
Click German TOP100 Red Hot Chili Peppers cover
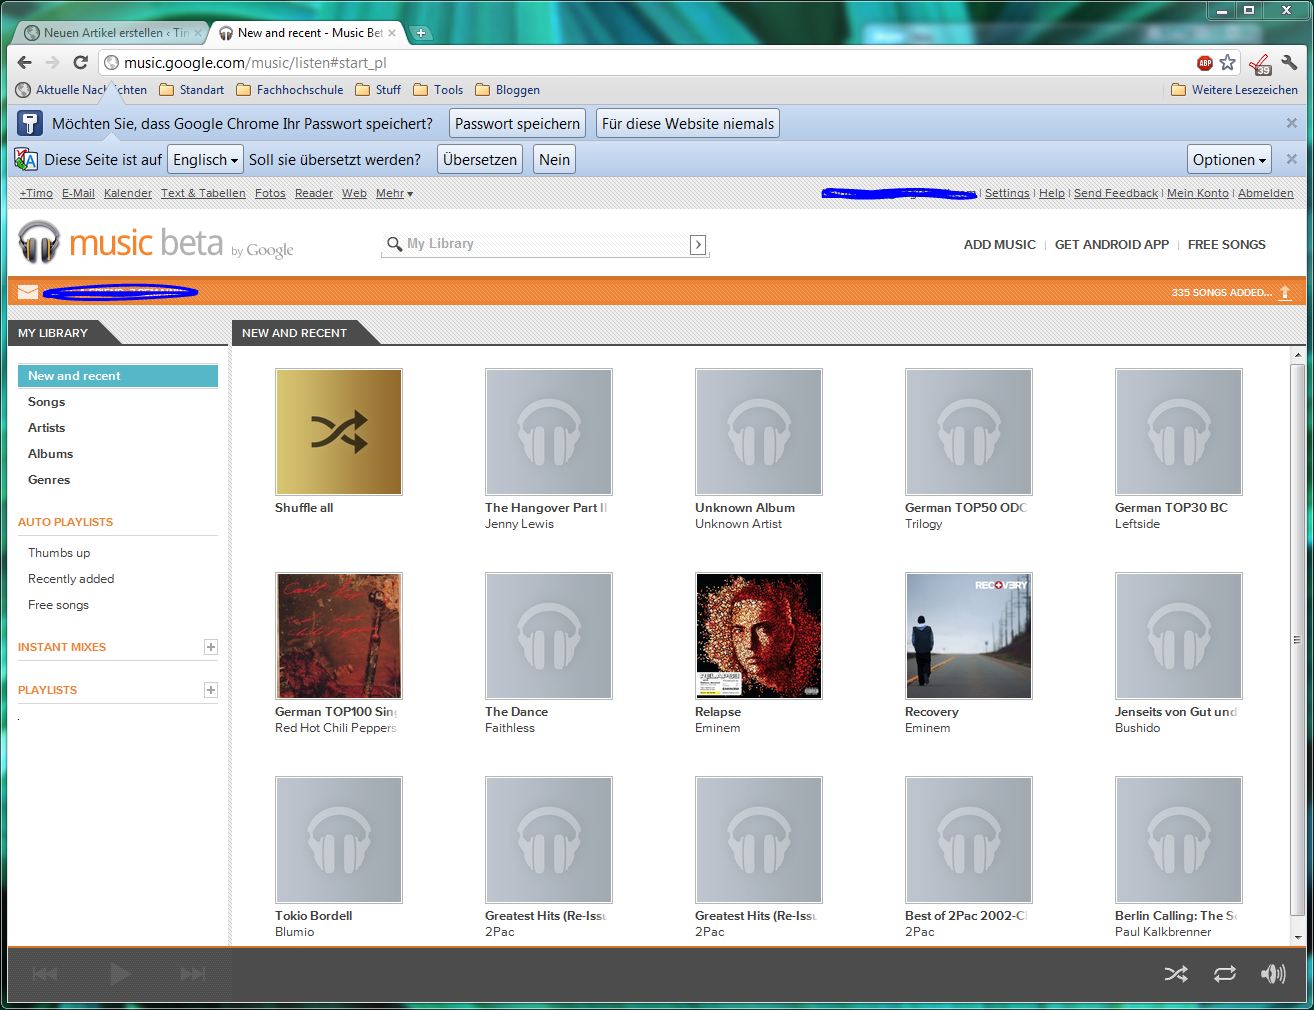338,635
